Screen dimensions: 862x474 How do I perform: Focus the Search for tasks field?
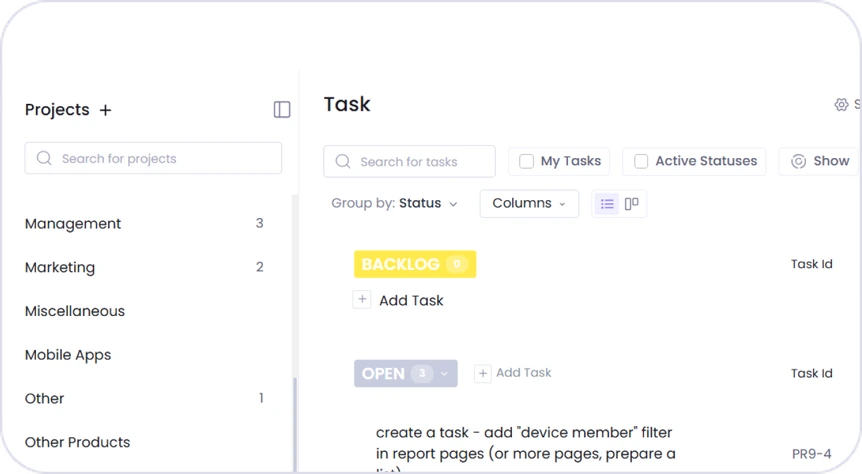tap(410, 161)
